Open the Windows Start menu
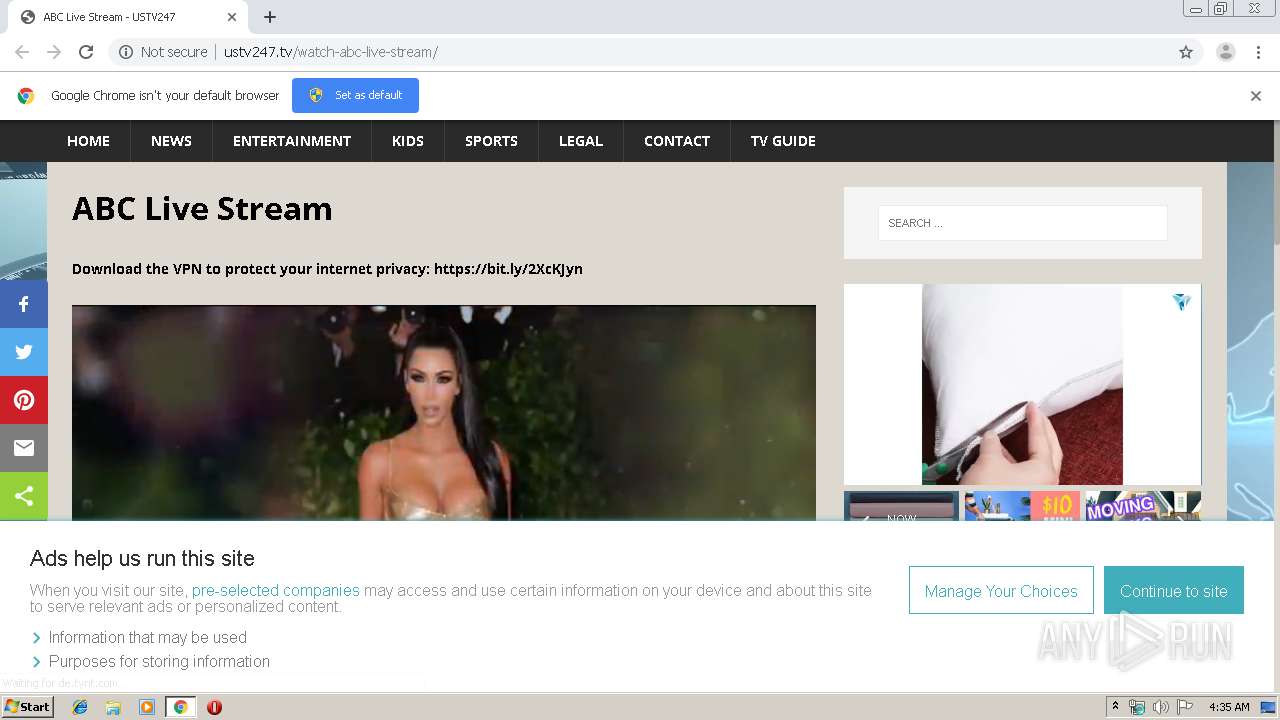 click(27, 707)
